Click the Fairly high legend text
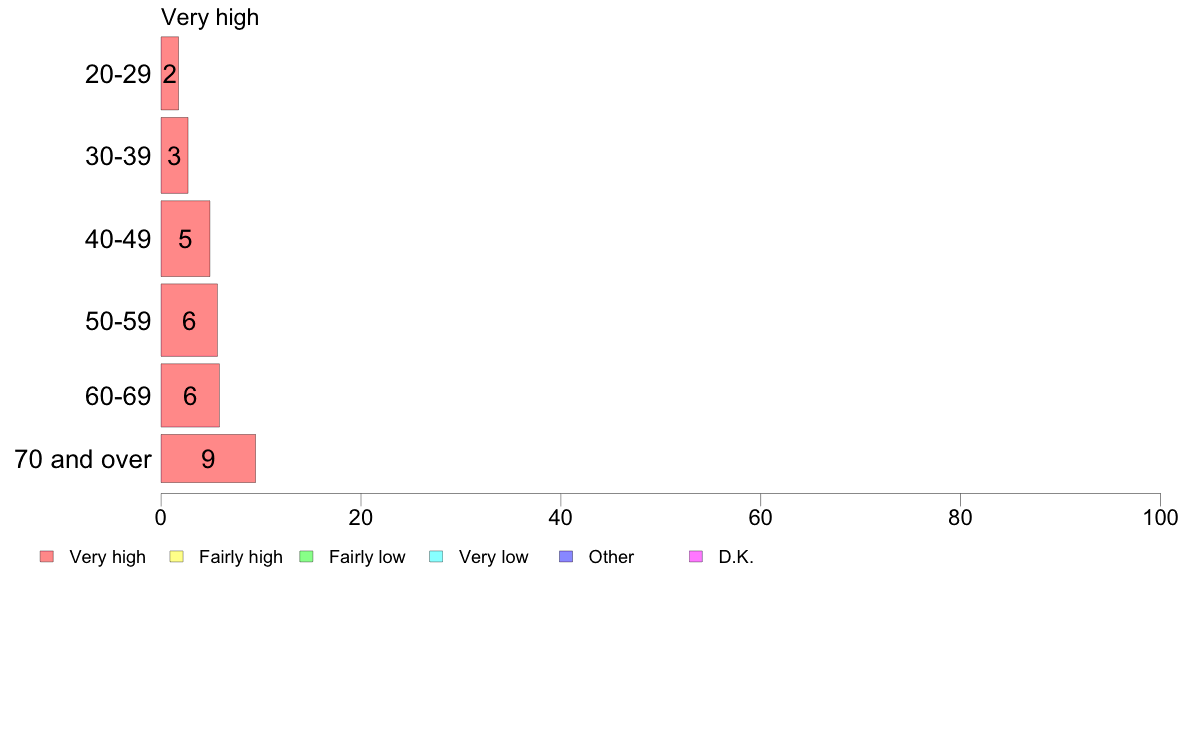Image resolution: width=1188 pixels, height=736 pixels. click(x=240, y=557)
